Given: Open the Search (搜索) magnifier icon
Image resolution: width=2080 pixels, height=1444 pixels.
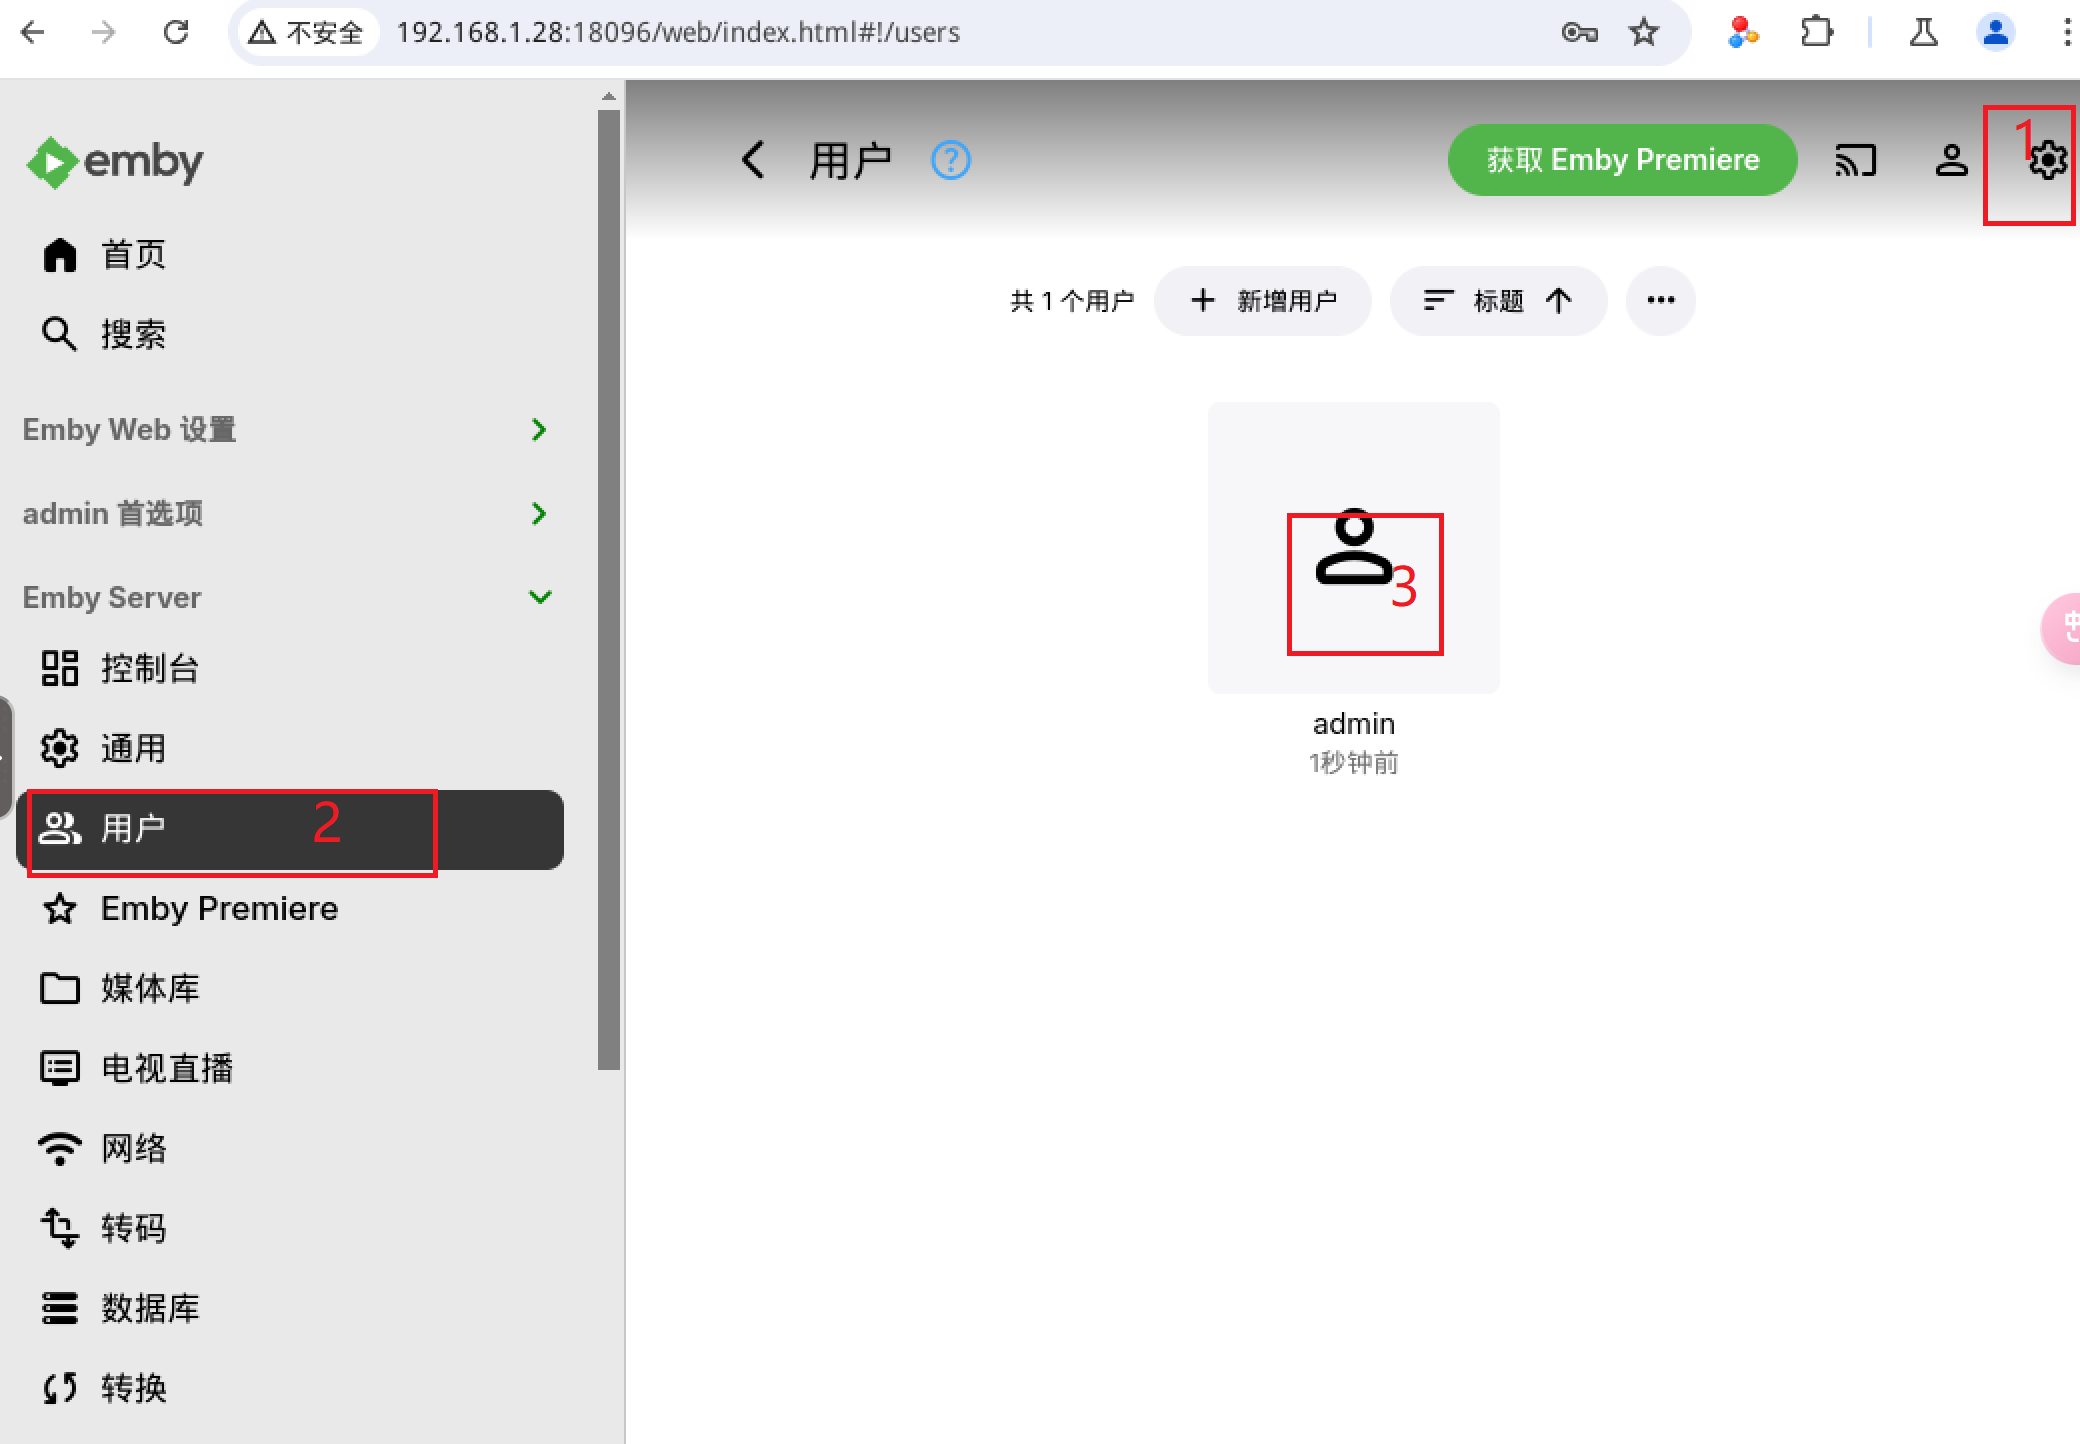Looking at the screenshot, I should 60,334.
